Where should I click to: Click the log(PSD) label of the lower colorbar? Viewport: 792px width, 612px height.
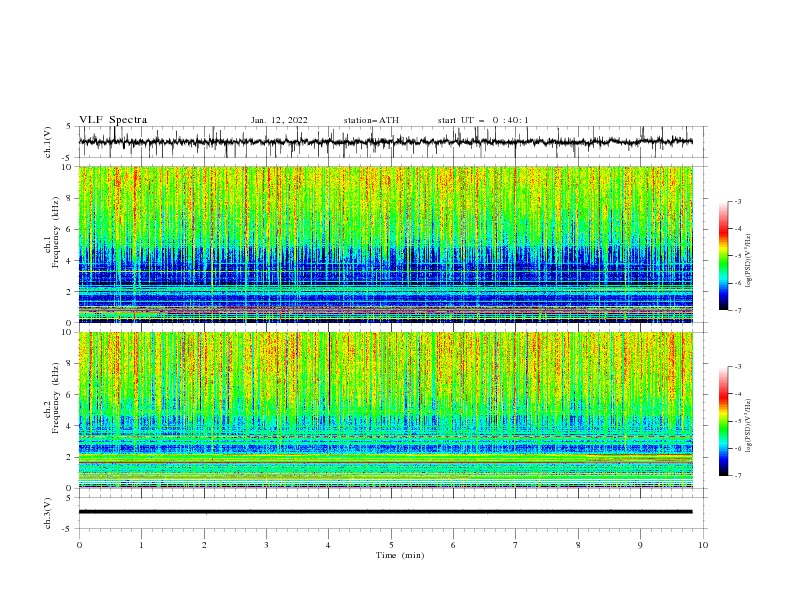pos(748,426)
